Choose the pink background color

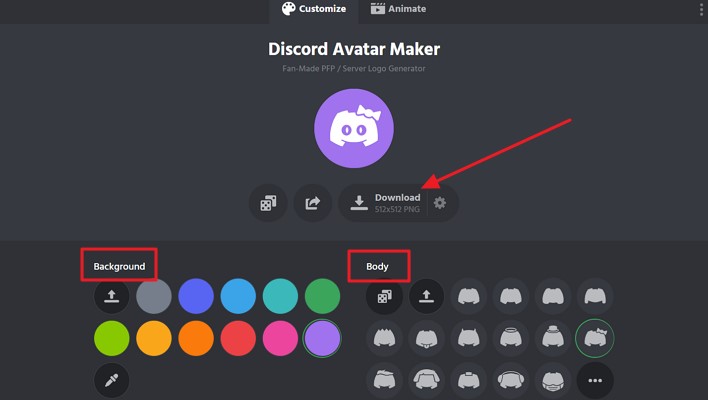280,338
